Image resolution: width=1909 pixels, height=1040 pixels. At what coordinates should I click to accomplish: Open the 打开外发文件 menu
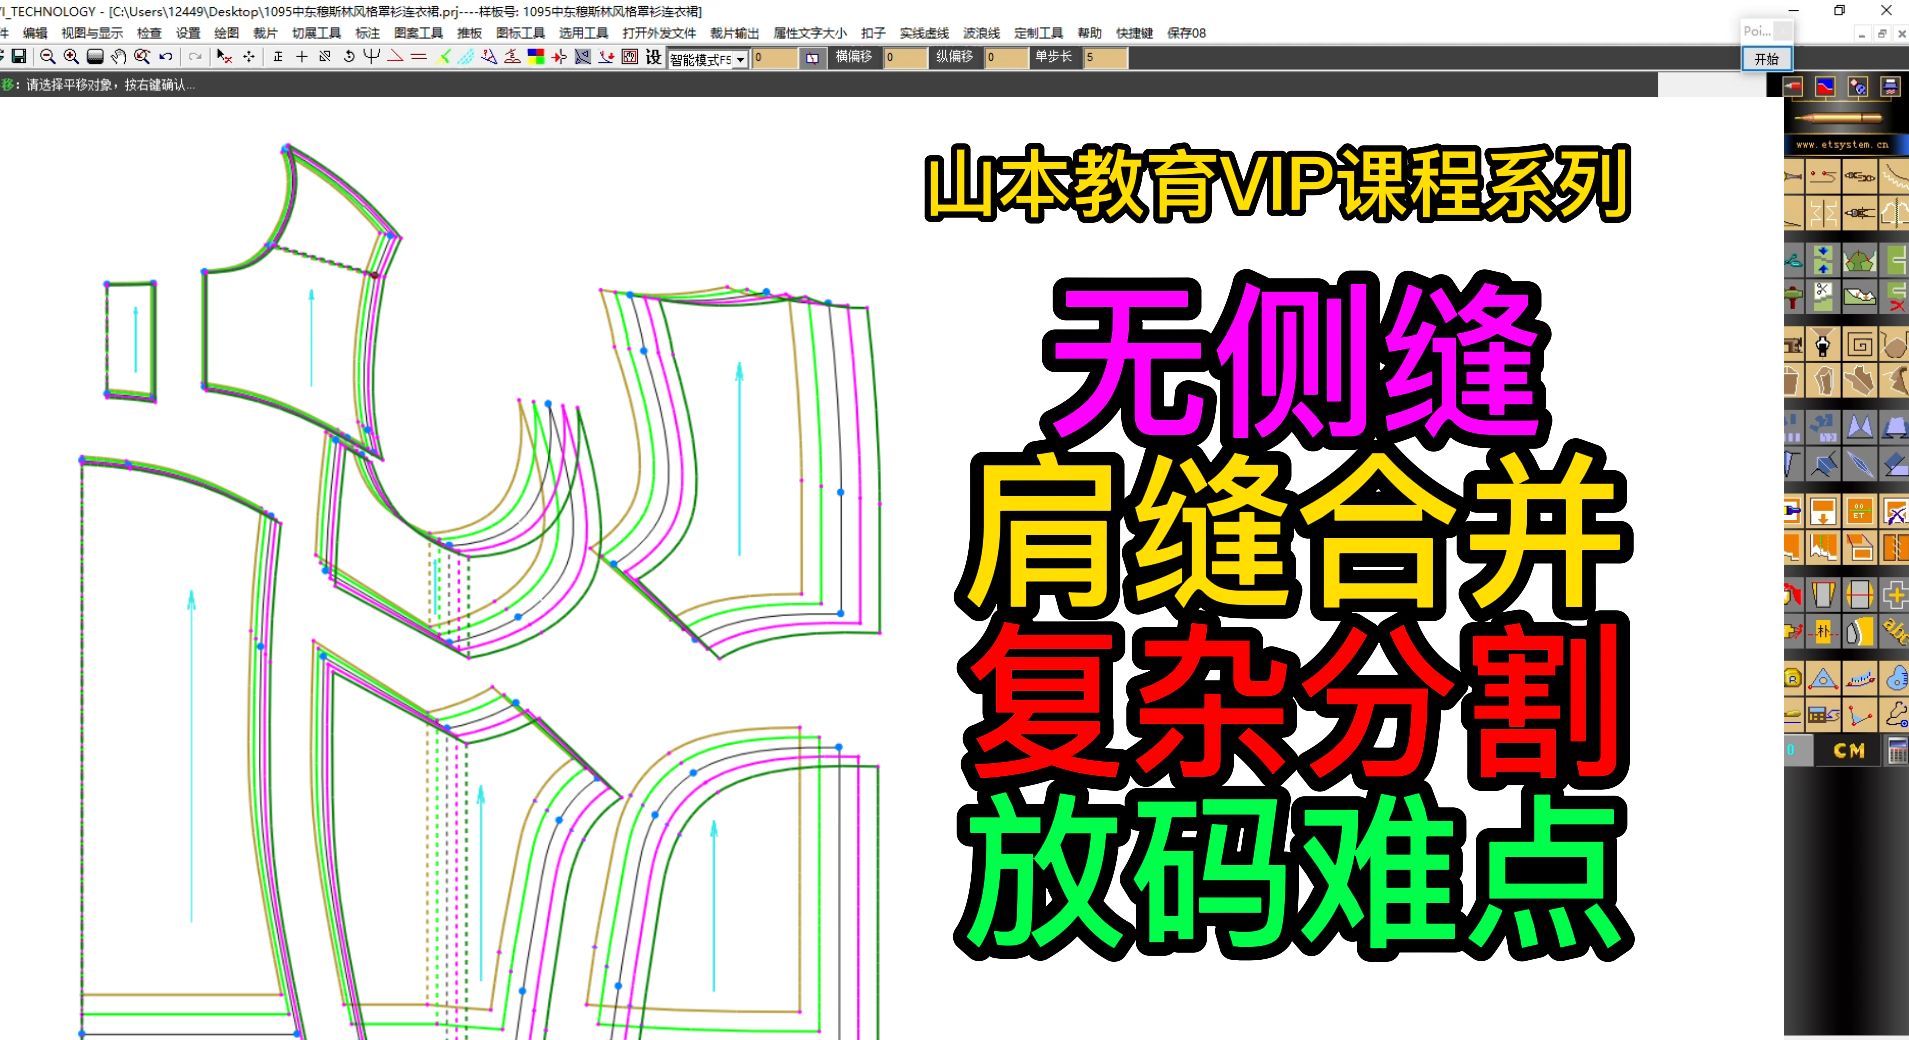pos(659,33)
